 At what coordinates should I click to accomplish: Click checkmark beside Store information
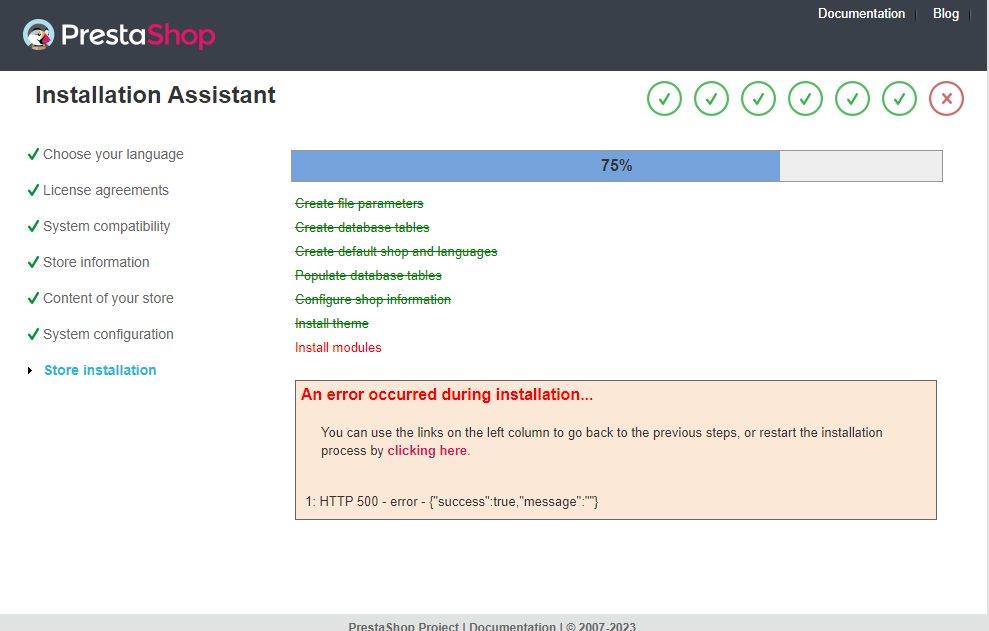(33, 262)
